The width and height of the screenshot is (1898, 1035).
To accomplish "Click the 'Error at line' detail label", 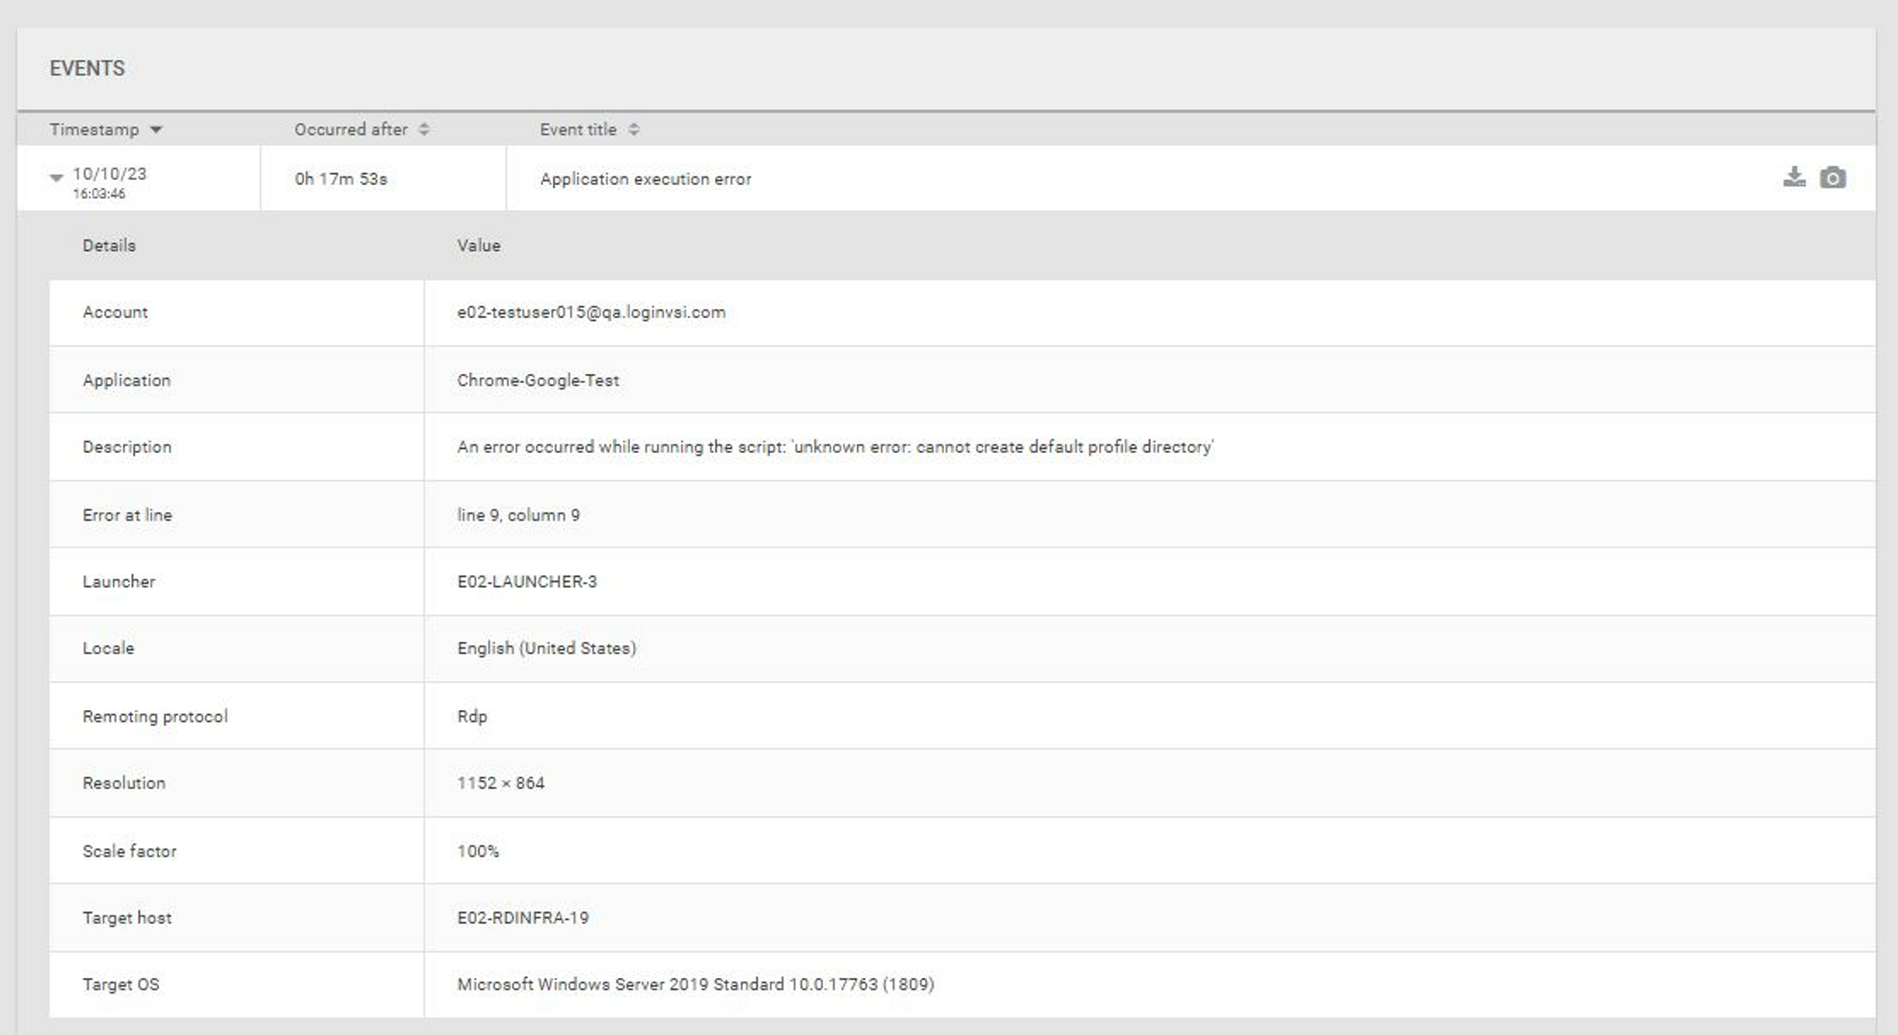I will pos(127,515).
